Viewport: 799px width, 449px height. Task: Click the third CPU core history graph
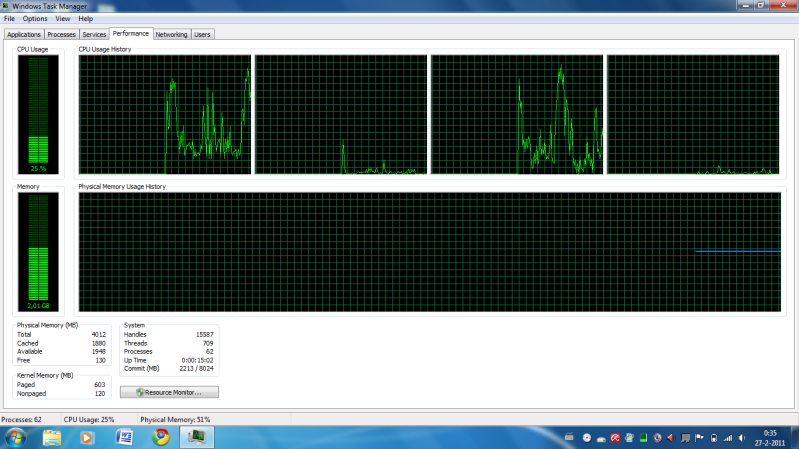pyautogui.click(x=517, y=115)
